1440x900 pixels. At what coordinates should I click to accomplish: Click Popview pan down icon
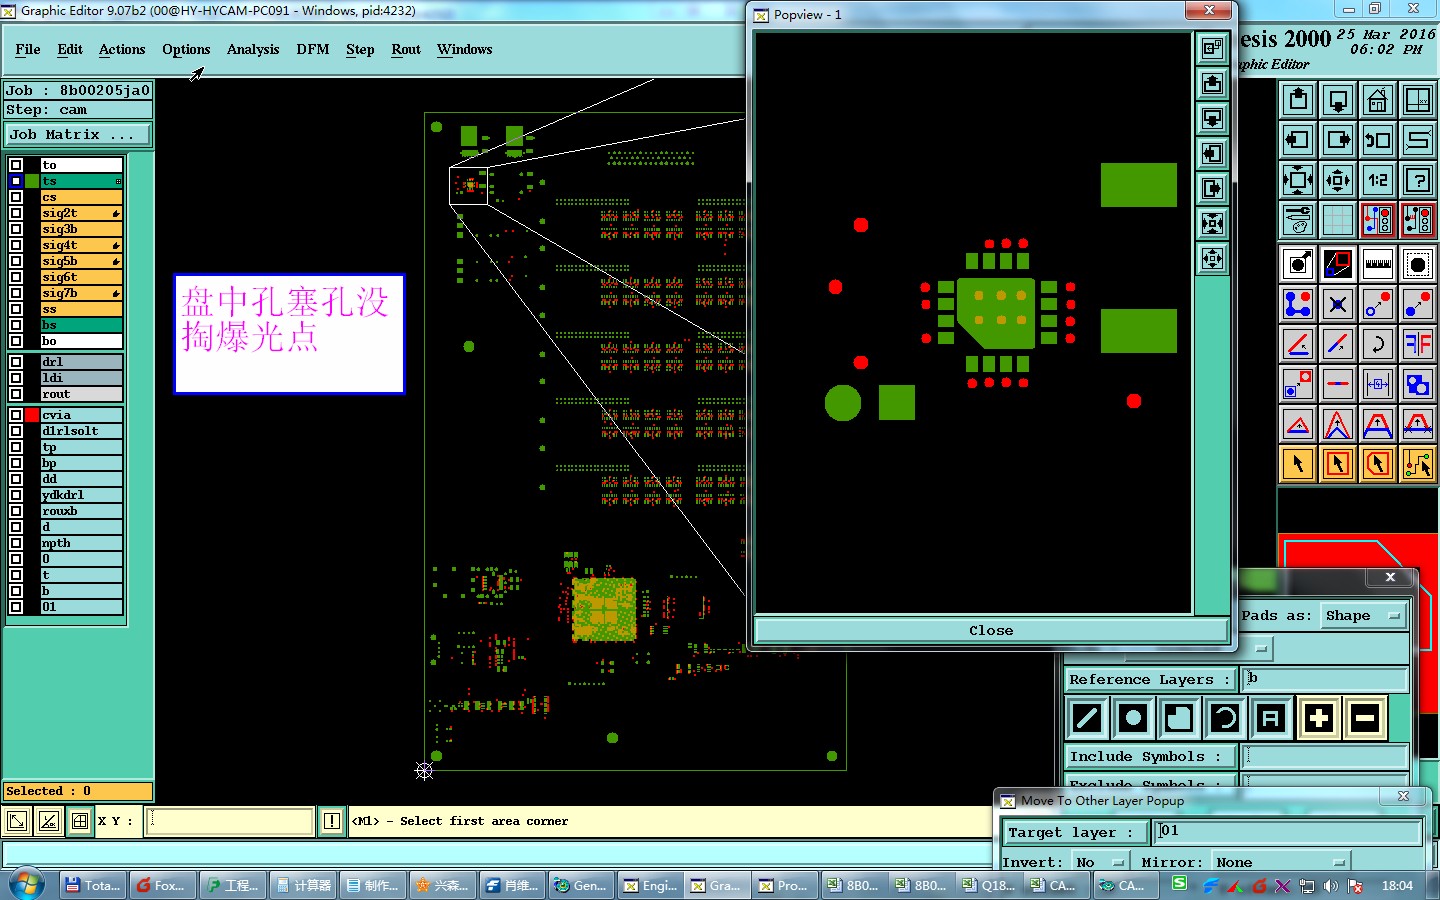[1212, 119]
